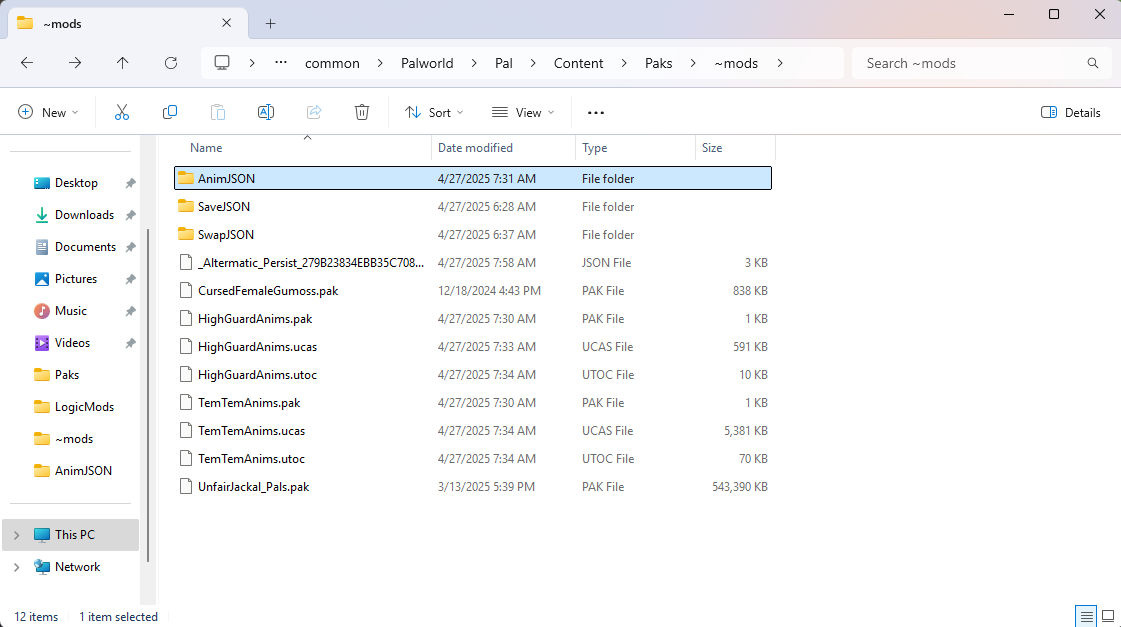Open the See more ellipsis menu

pyautogui.click(x=596, y=112)
